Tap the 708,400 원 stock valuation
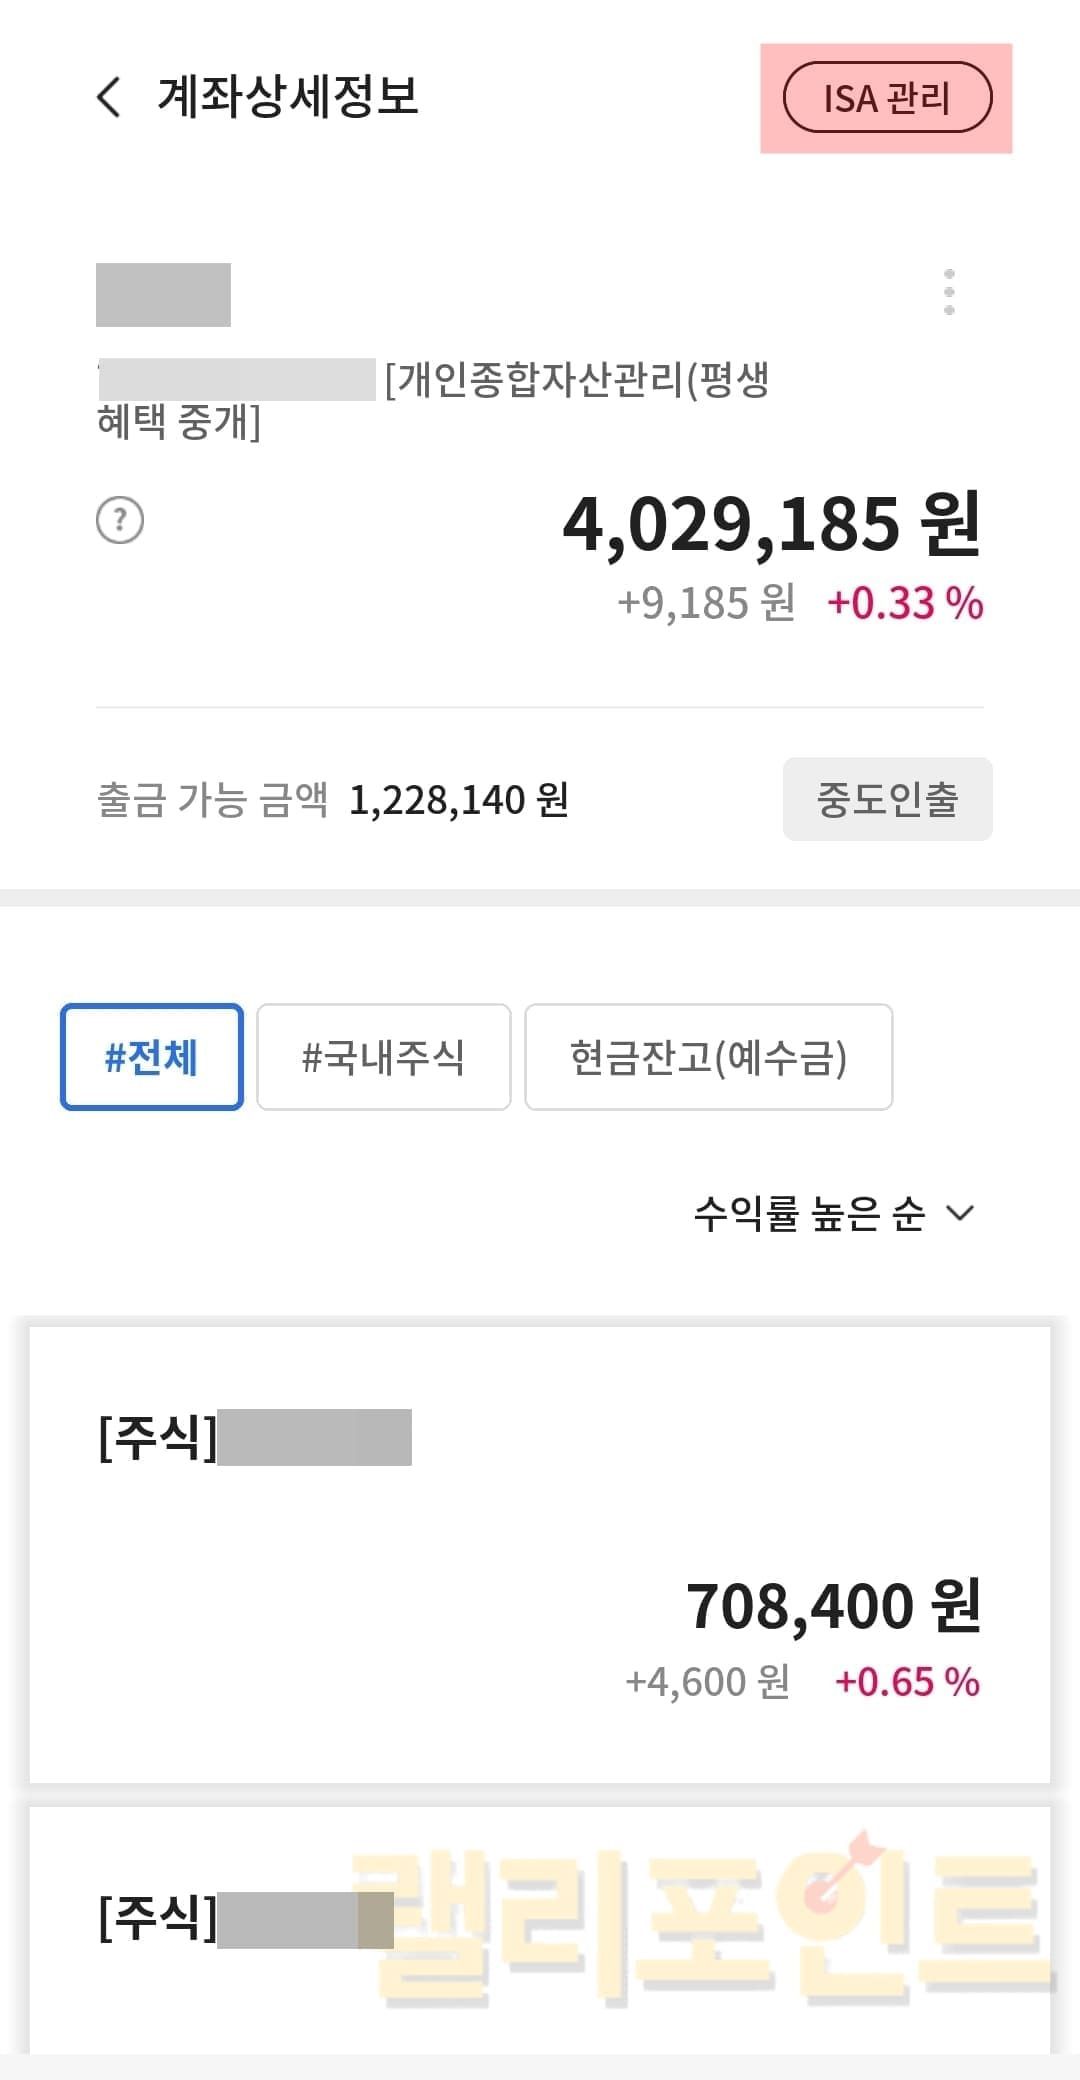 tap(833, 1606)
